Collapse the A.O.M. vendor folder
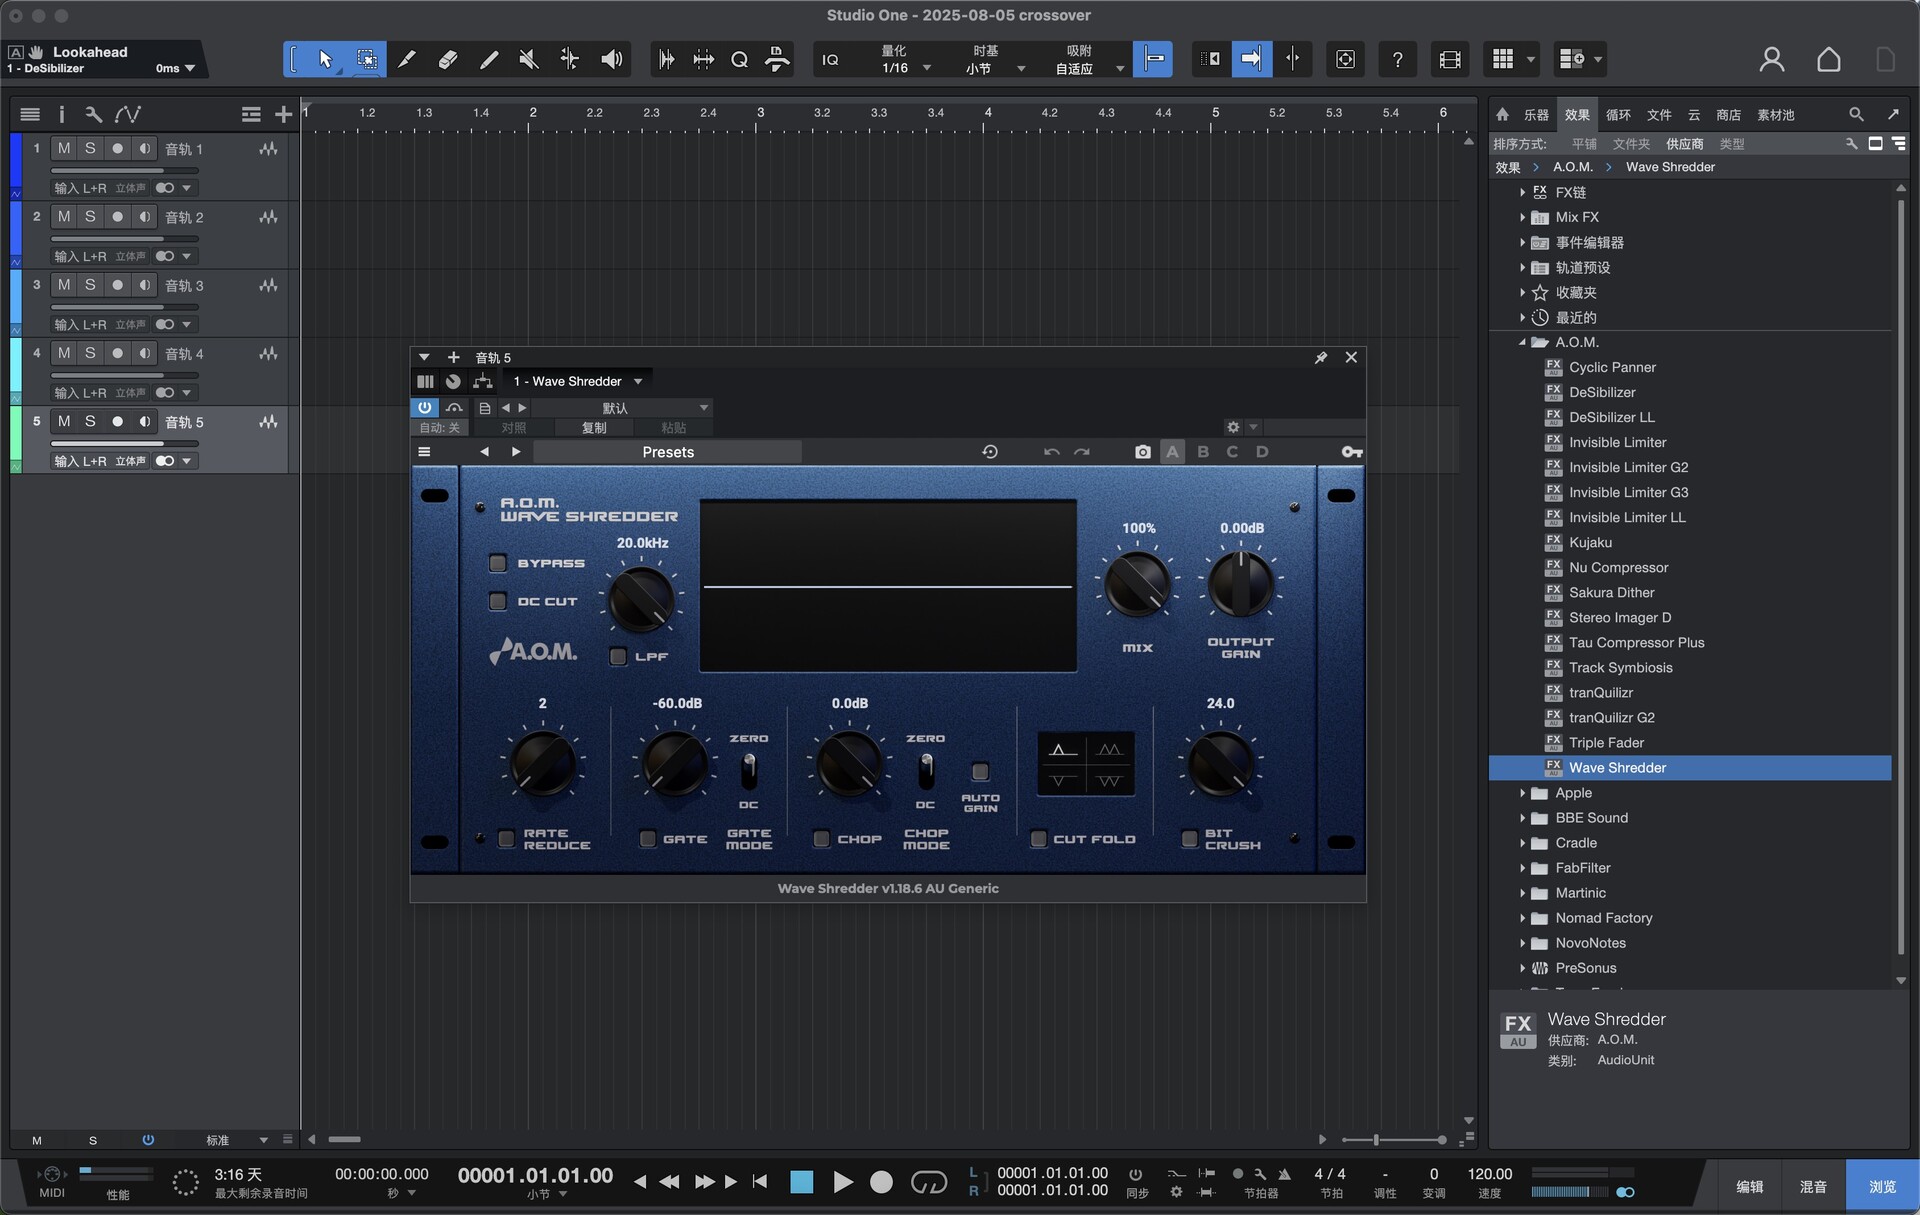Screen dimensions: 1920x1215 (1523, 342)
